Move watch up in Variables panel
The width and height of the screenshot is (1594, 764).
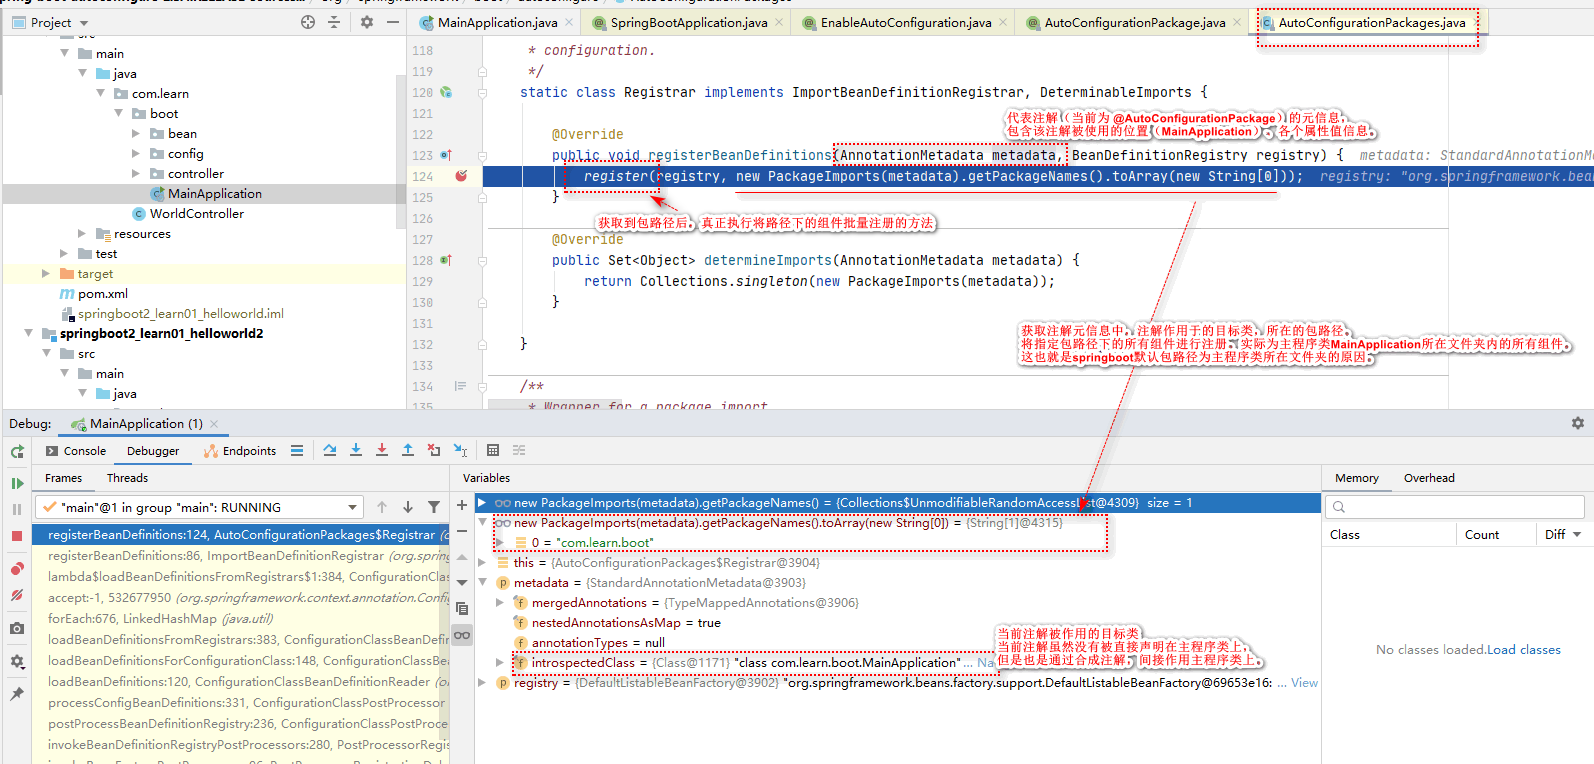click(x=462, y=557)
